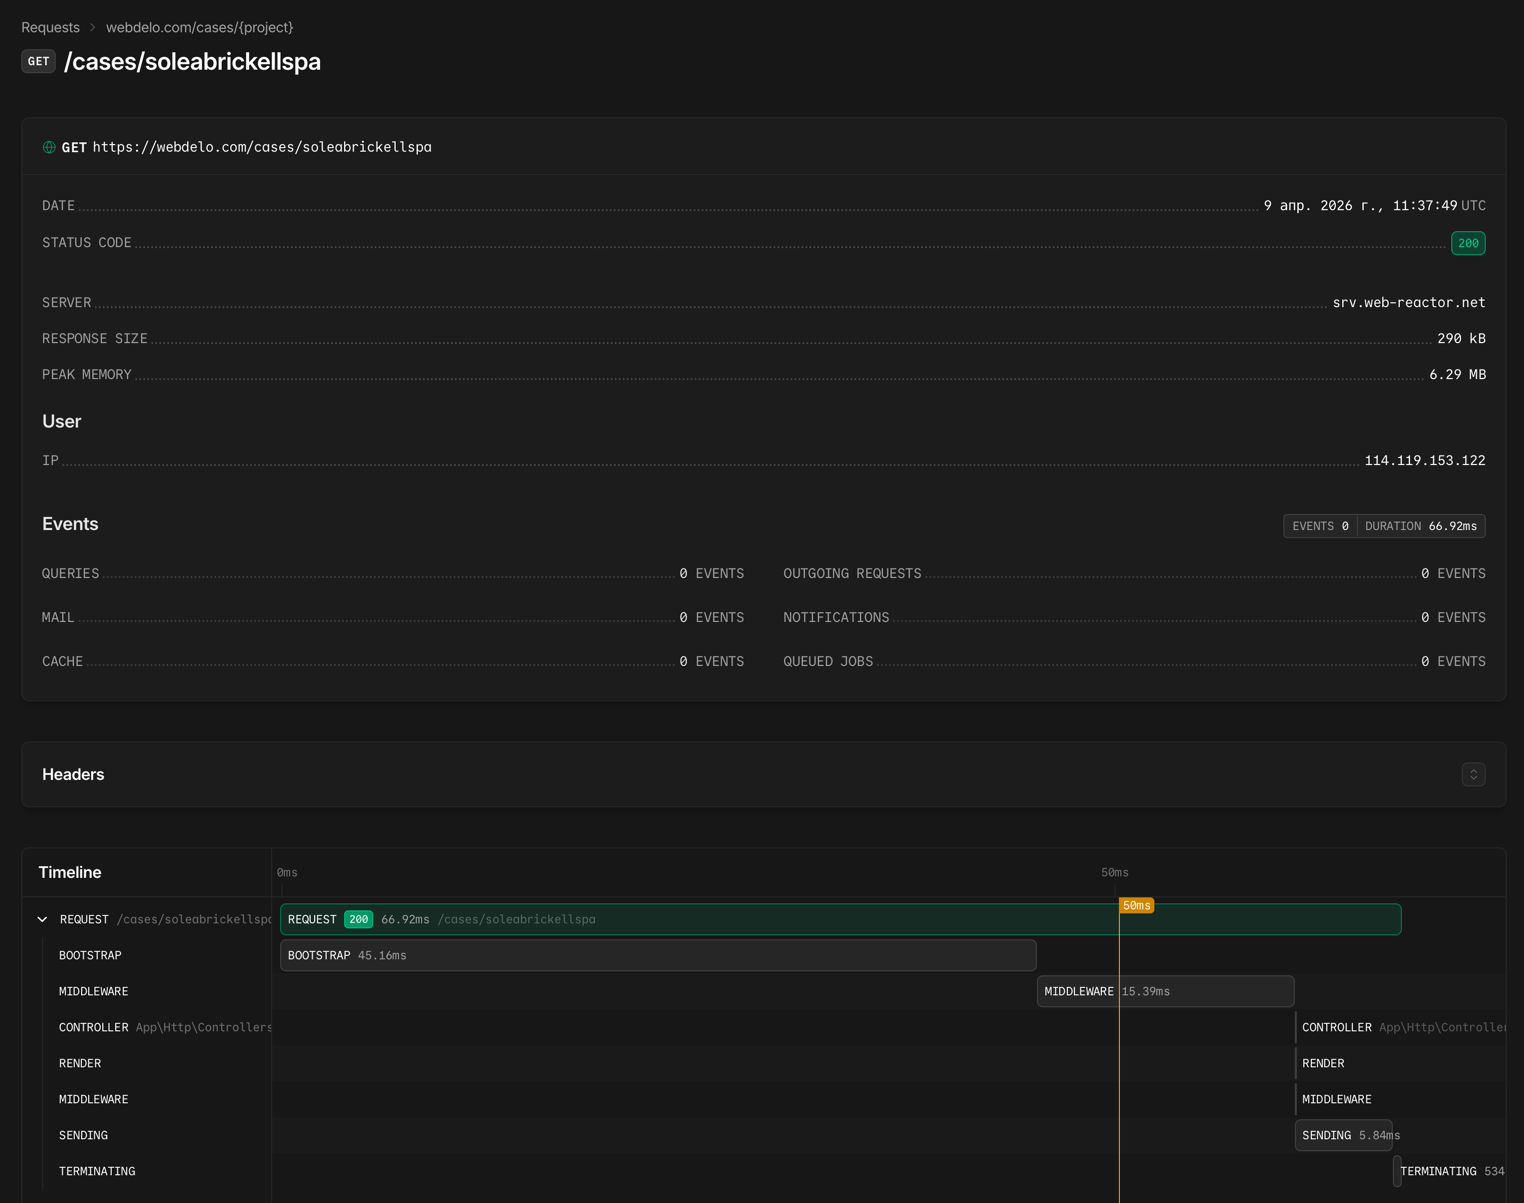The width and height of the screenshot is (1524, 1203).
Task: Collapse the REQUEST row using its chevron
Action: point(42,919)
